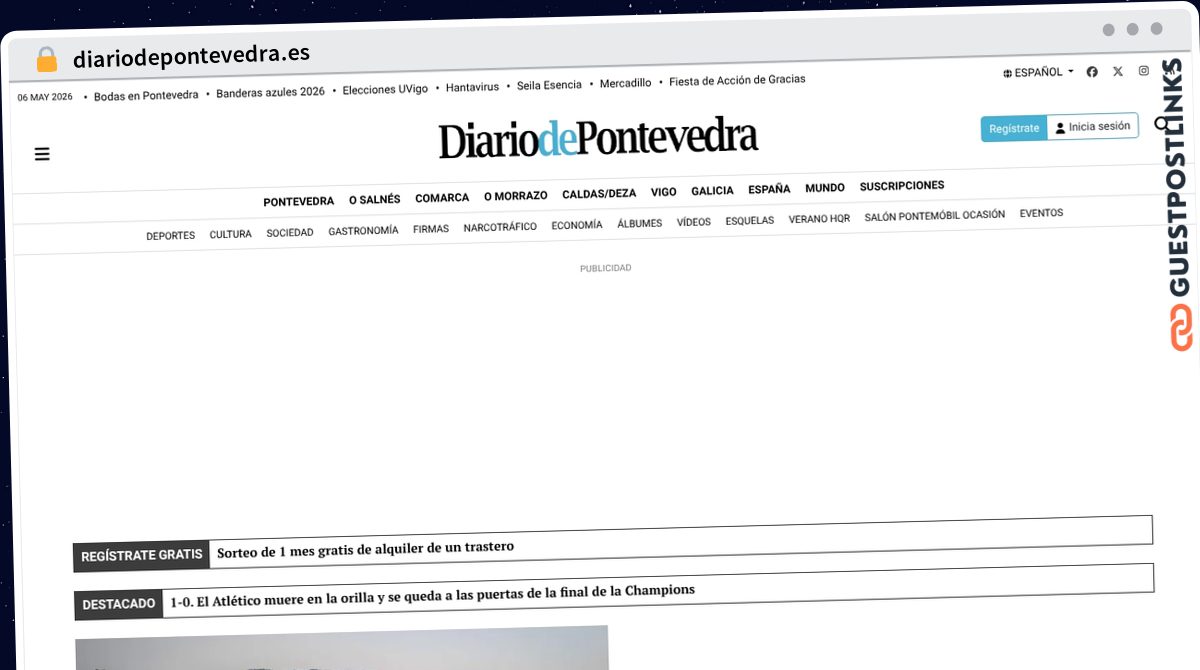Open the article photo thumbnail below DESTACADO
This screenshot has height=670, width=1200.
[342, 648]
